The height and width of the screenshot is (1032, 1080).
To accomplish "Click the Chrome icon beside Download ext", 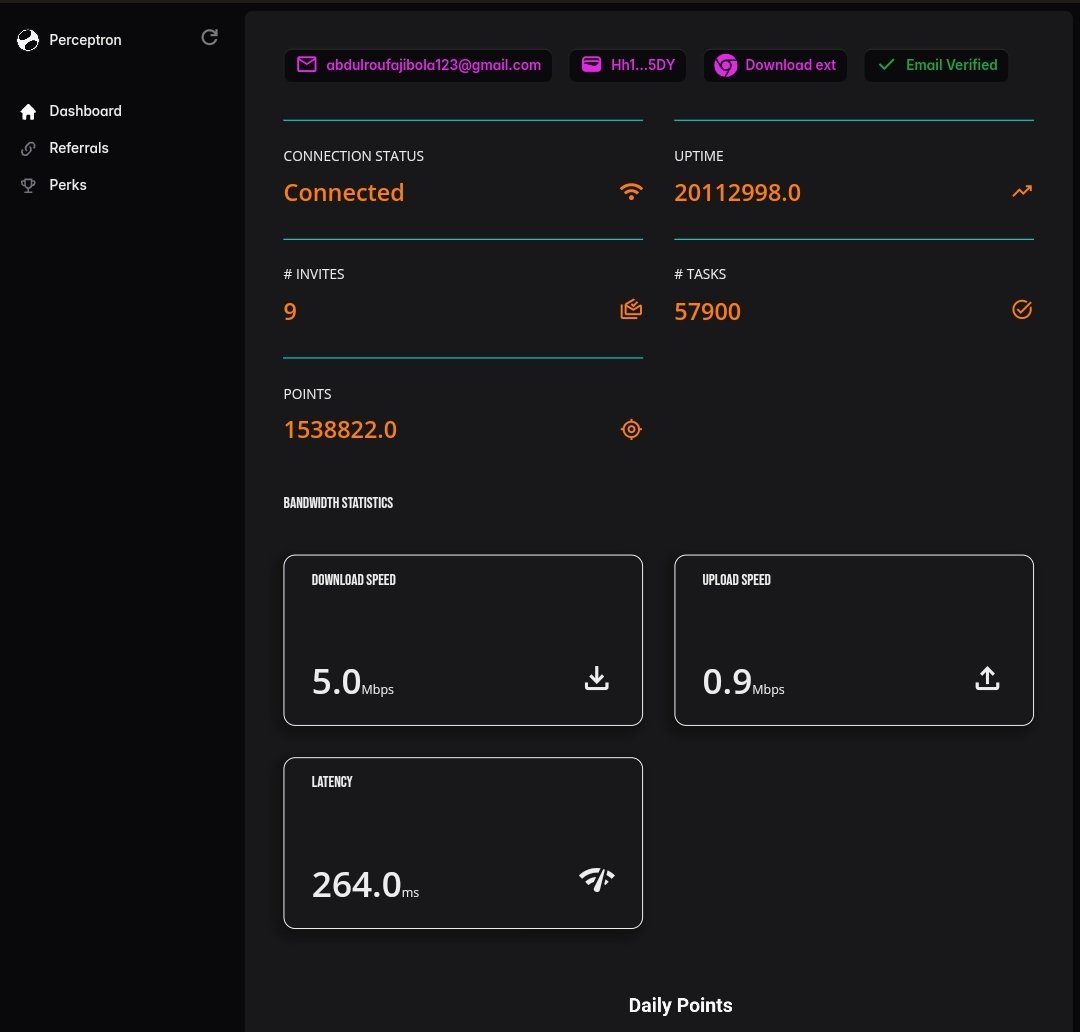I will click(x=725, y=65).
